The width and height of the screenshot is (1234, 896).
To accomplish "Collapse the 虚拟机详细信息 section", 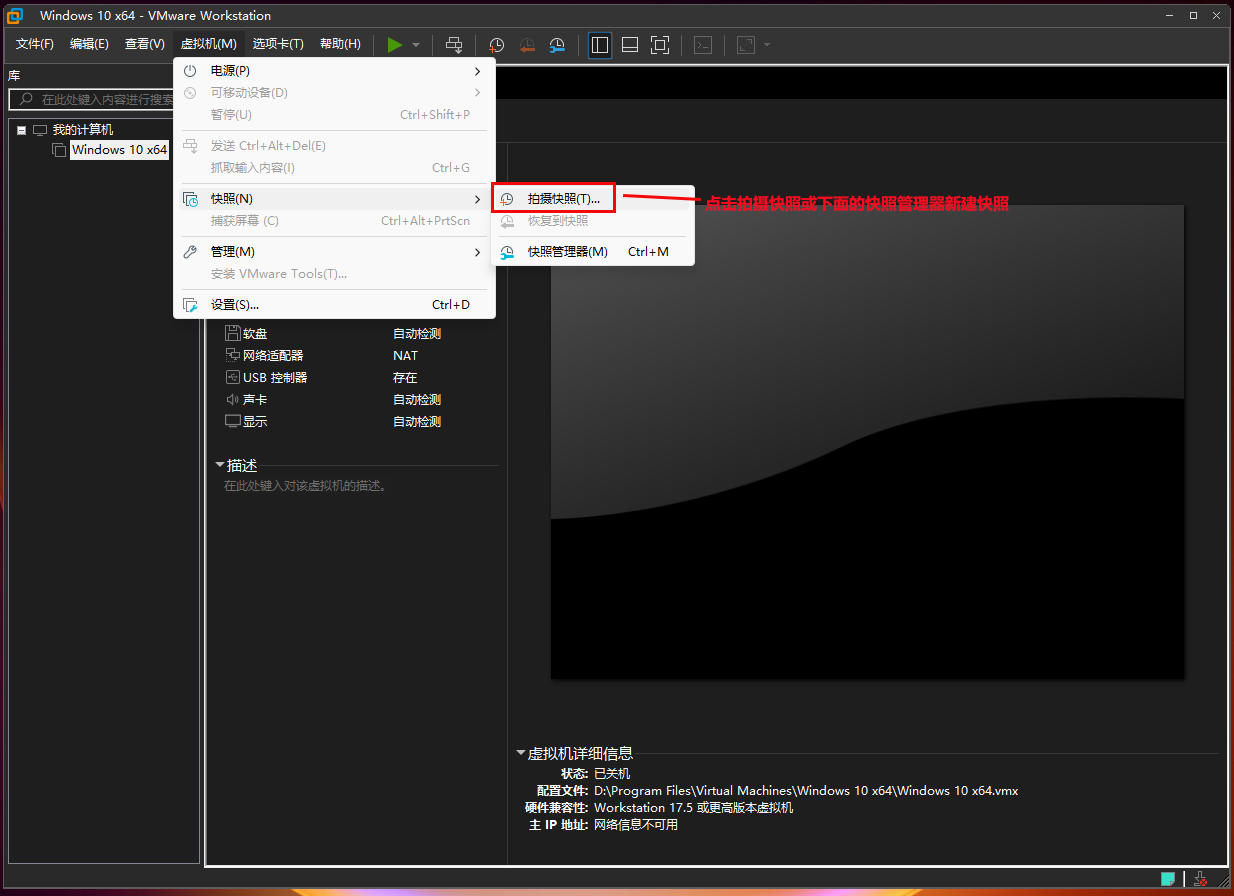I will (520, 753).
